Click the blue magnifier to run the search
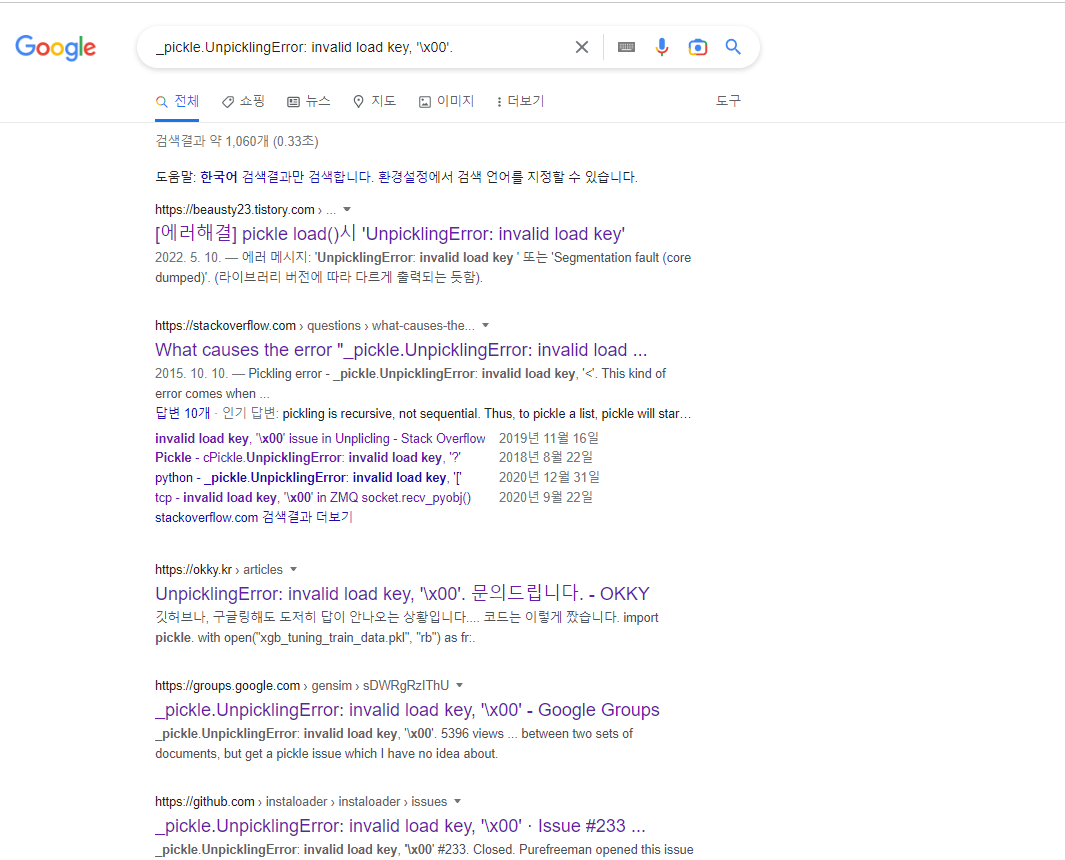This screenshot has width=1065, height=860. coord(733,46)
